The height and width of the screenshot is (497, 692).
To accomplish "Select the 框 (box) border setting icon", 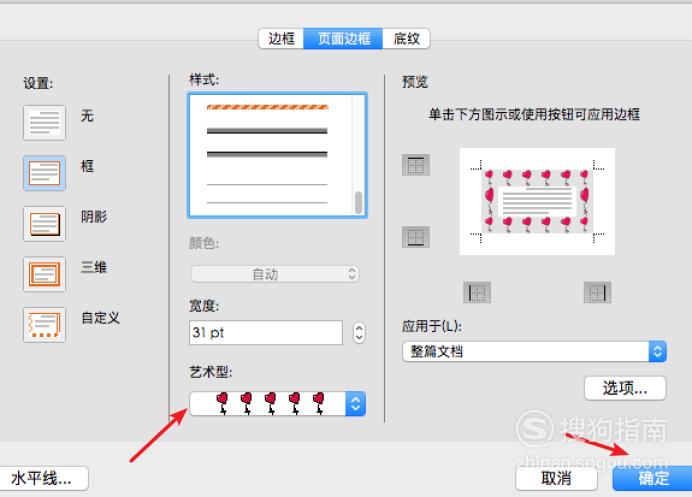I will coord(44,173).
